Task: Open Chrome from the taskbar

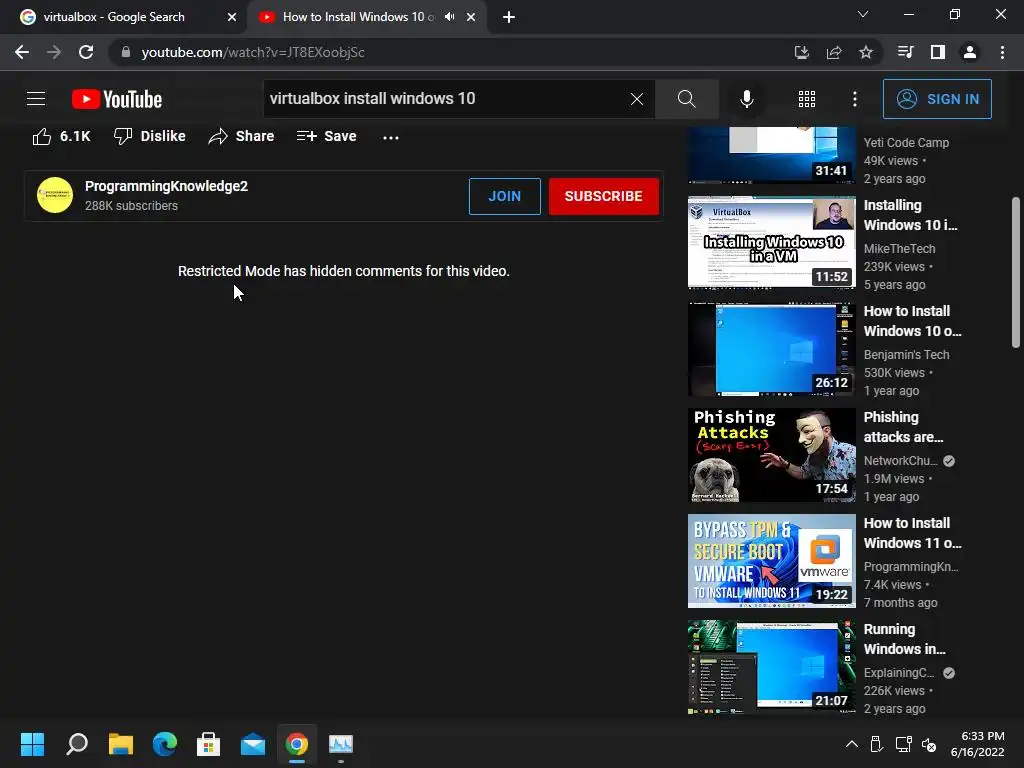Action: 296,744
